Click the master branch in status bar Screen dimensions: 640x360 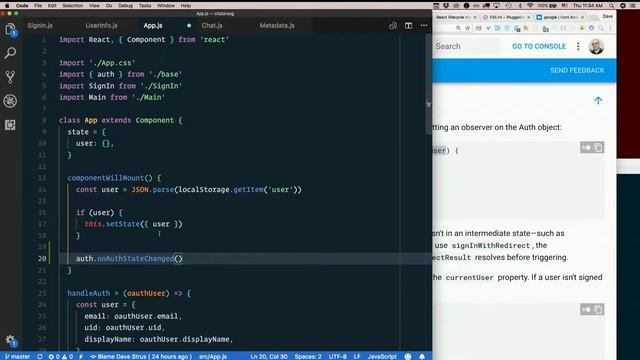(x=18, y=356)
